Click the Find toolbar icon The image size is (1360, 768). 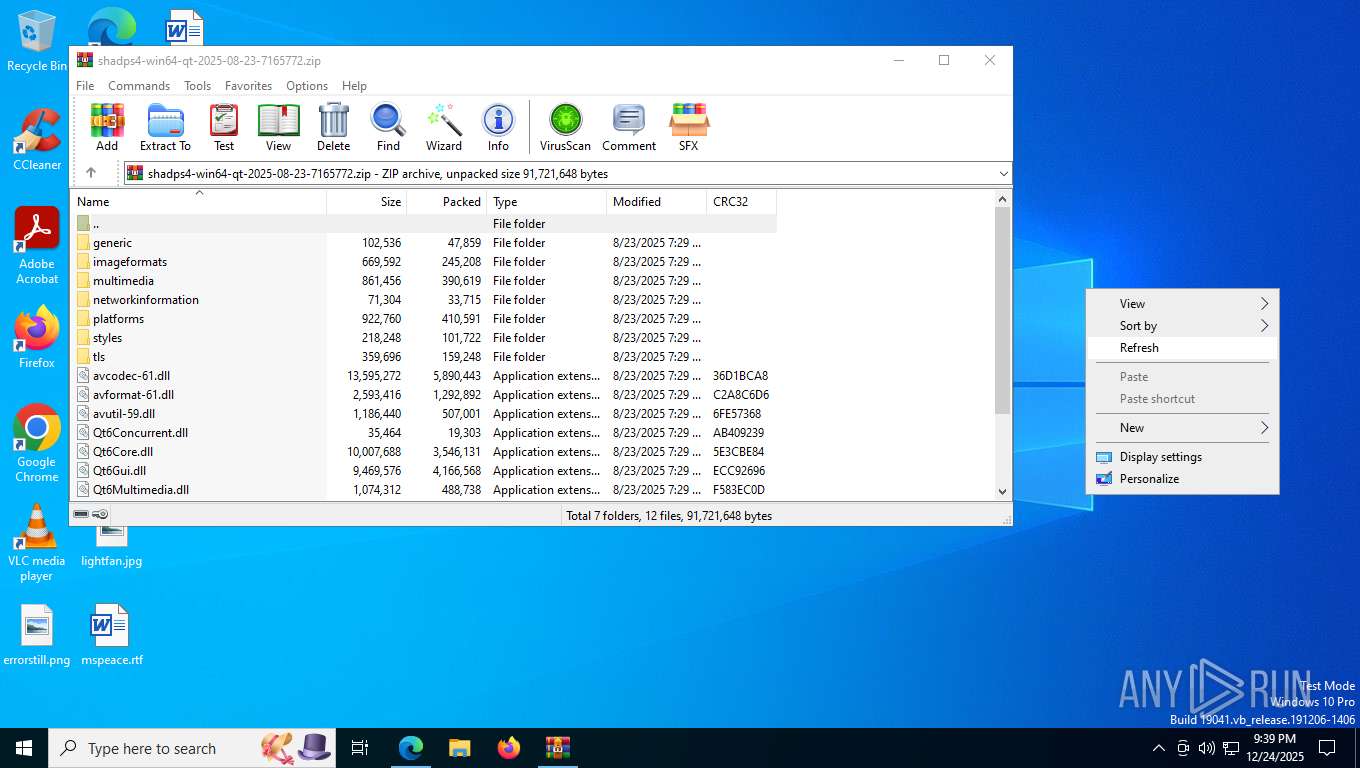click(388, 127)
